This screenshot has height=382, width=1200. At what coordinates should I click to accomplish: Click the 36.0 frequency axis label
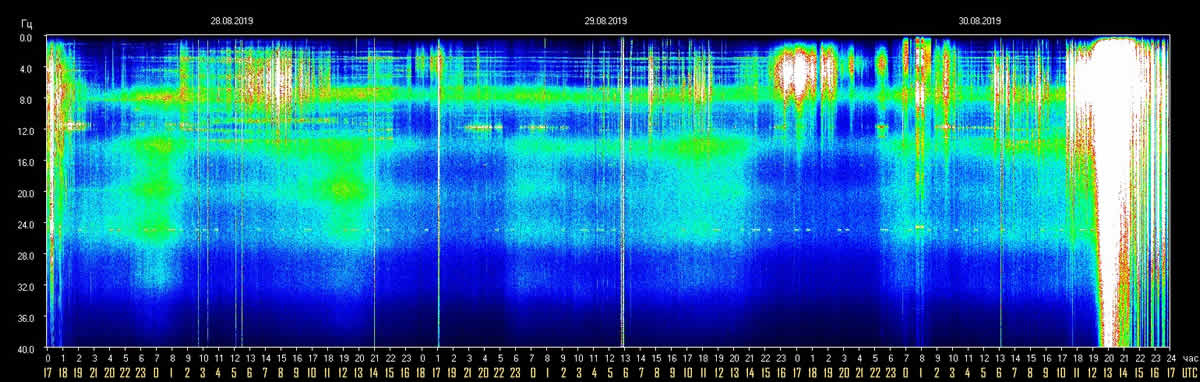click(x=24, y=318)
